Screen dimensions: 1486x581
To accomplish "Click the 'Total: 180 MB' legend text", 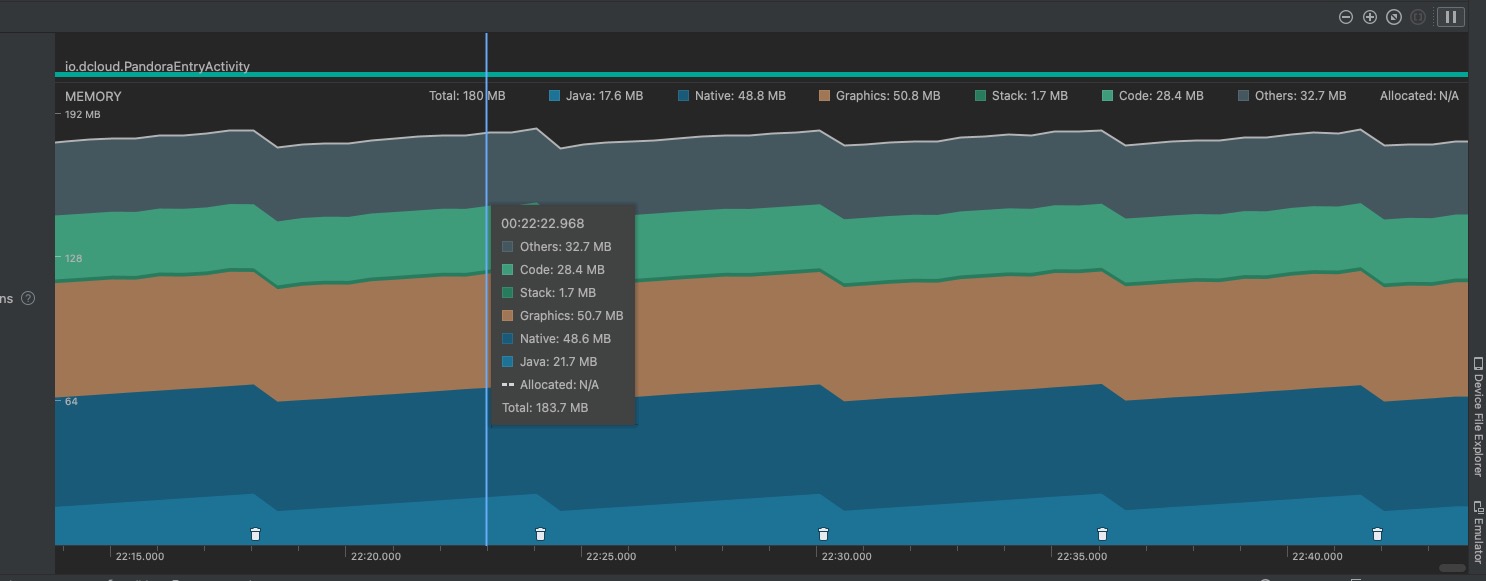I will [467, 96].
